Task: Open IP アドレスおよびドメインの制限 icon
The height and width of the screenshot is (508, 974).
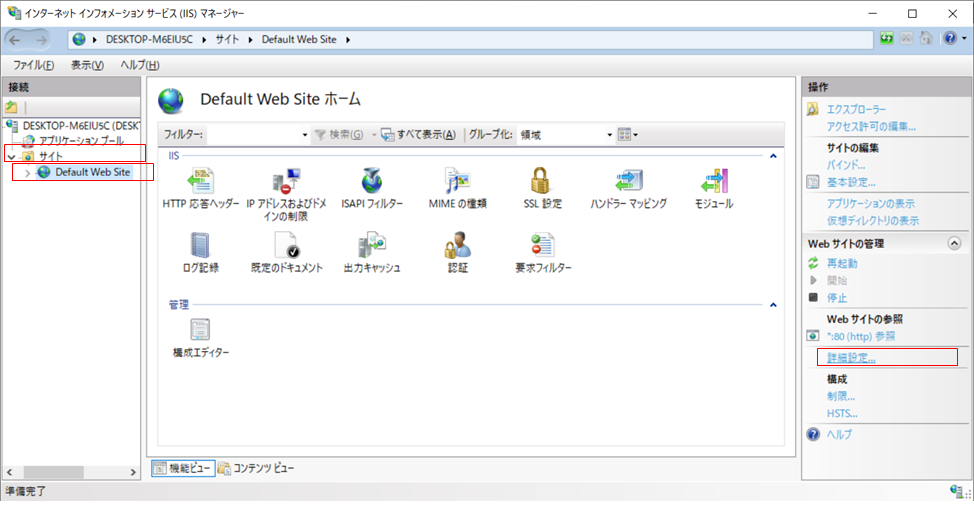Action: click(286, 181)
